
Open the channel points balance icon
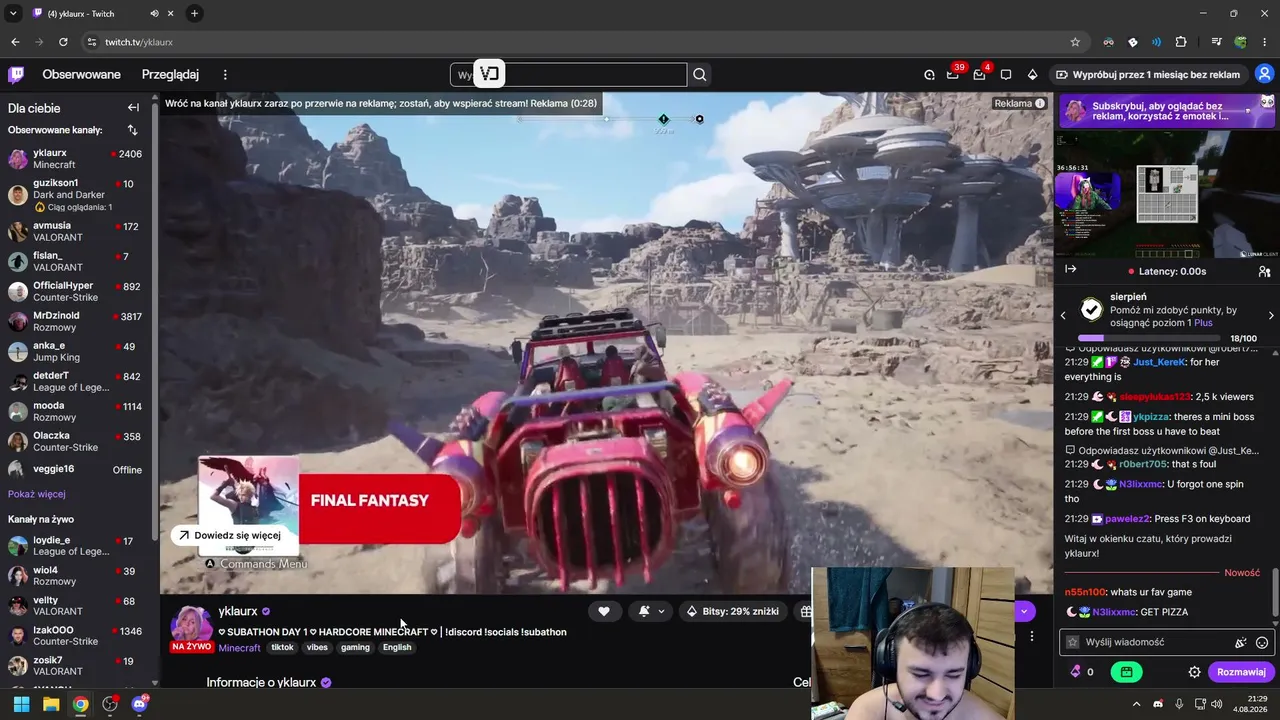point(1082,672)
